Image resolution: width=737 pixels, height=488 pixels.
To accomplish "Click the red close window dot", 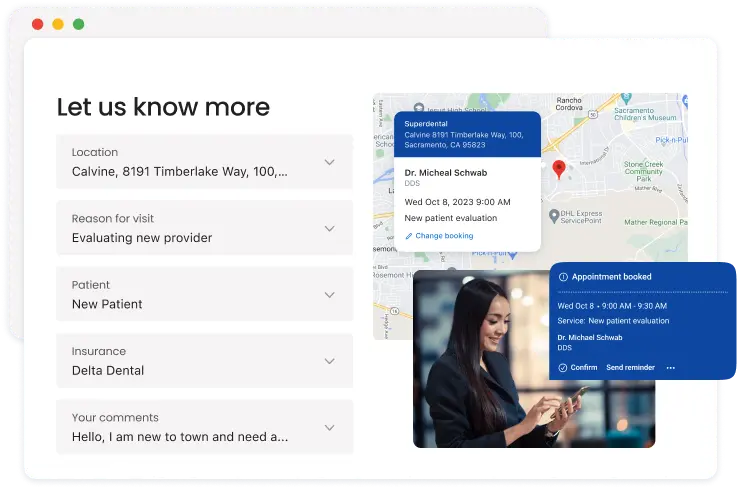I will click(x=38, y=24).
